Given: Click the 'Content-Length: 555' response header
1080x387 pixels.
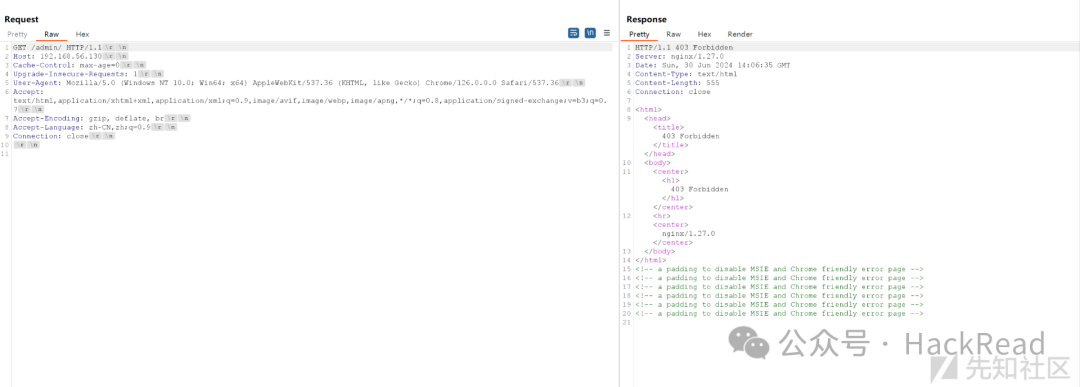Looking at the screenshot, I should (677, 83).
